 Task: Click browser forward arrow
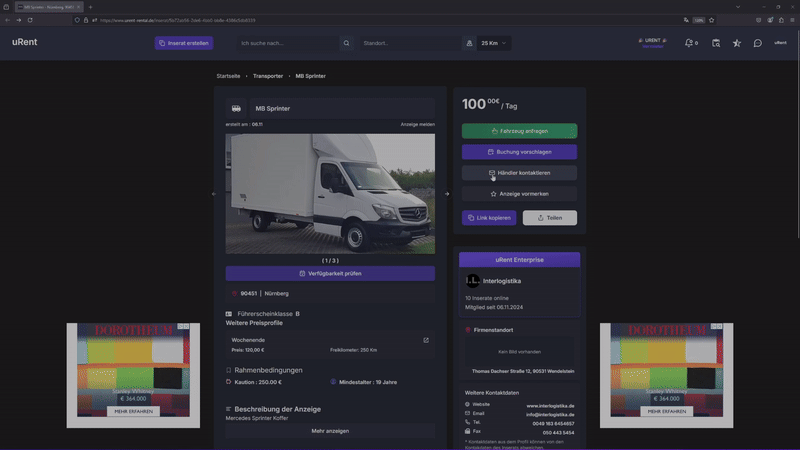pyautogui.click(x=18, y=20)
